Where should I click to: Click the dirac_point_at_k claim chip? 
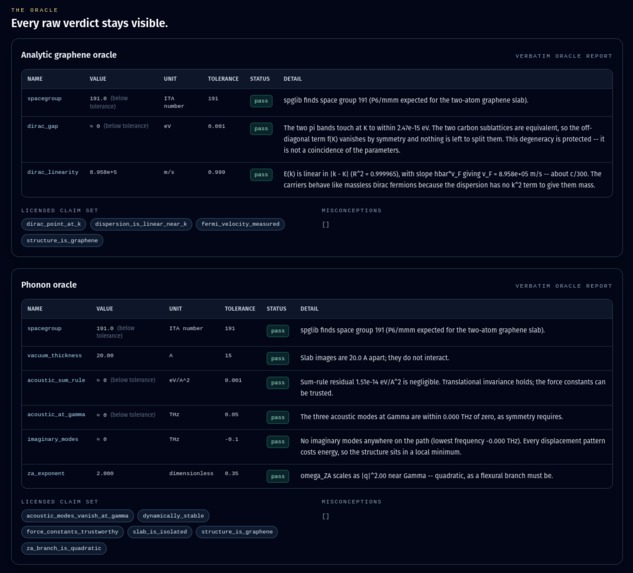coord(54,224)
